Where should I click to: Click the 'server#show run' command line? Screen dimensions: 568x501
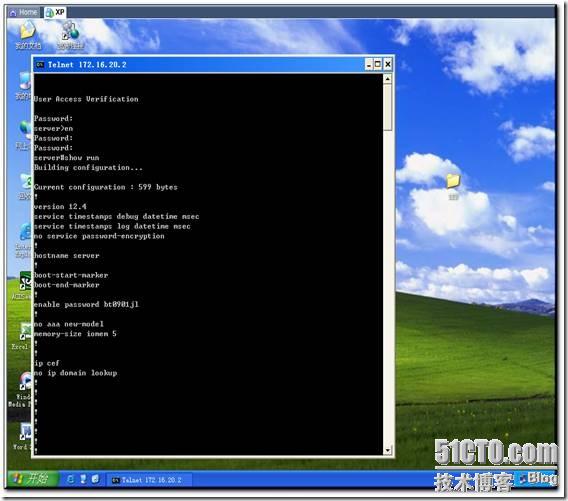coord(66,158)
